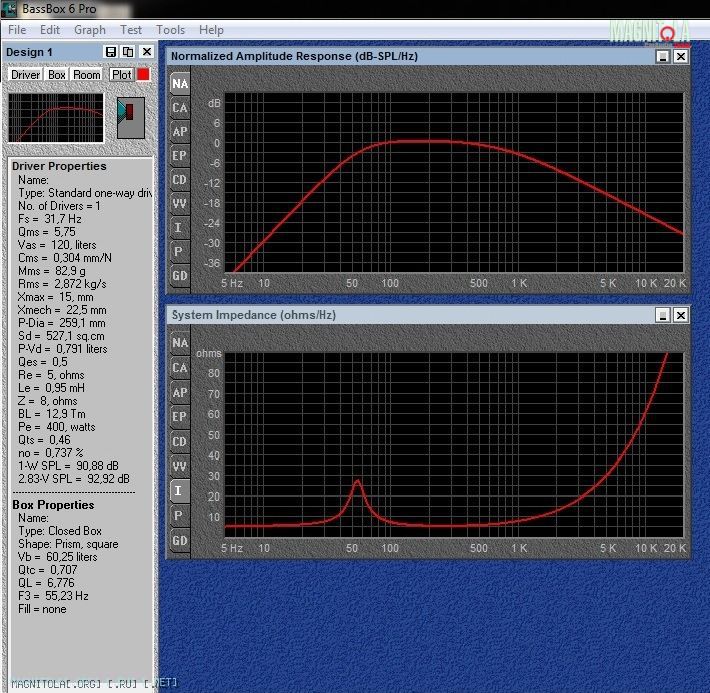Open the File menu
Viewport: 710px width, 693px height.
[17, 30]
